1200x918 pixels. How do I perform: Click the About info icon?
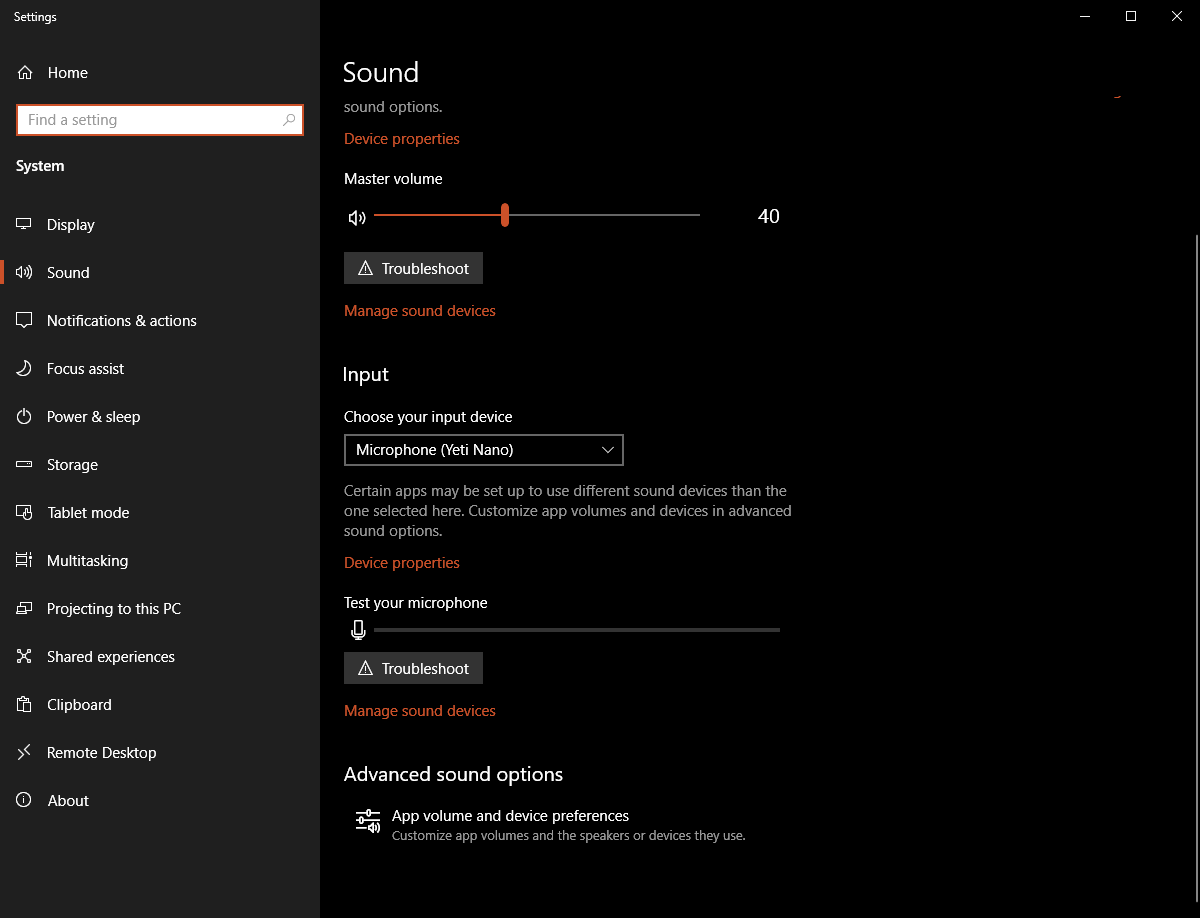(x=25, y=801)
